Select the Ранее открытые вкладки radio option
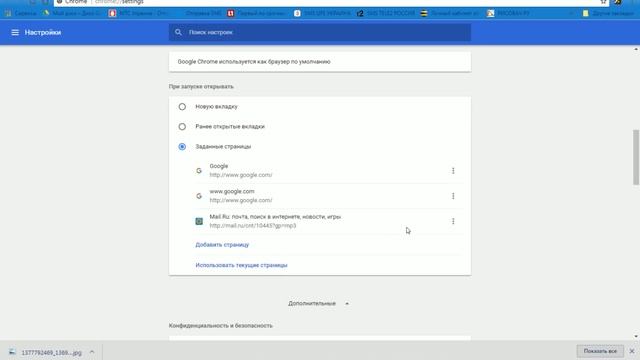 182,127
